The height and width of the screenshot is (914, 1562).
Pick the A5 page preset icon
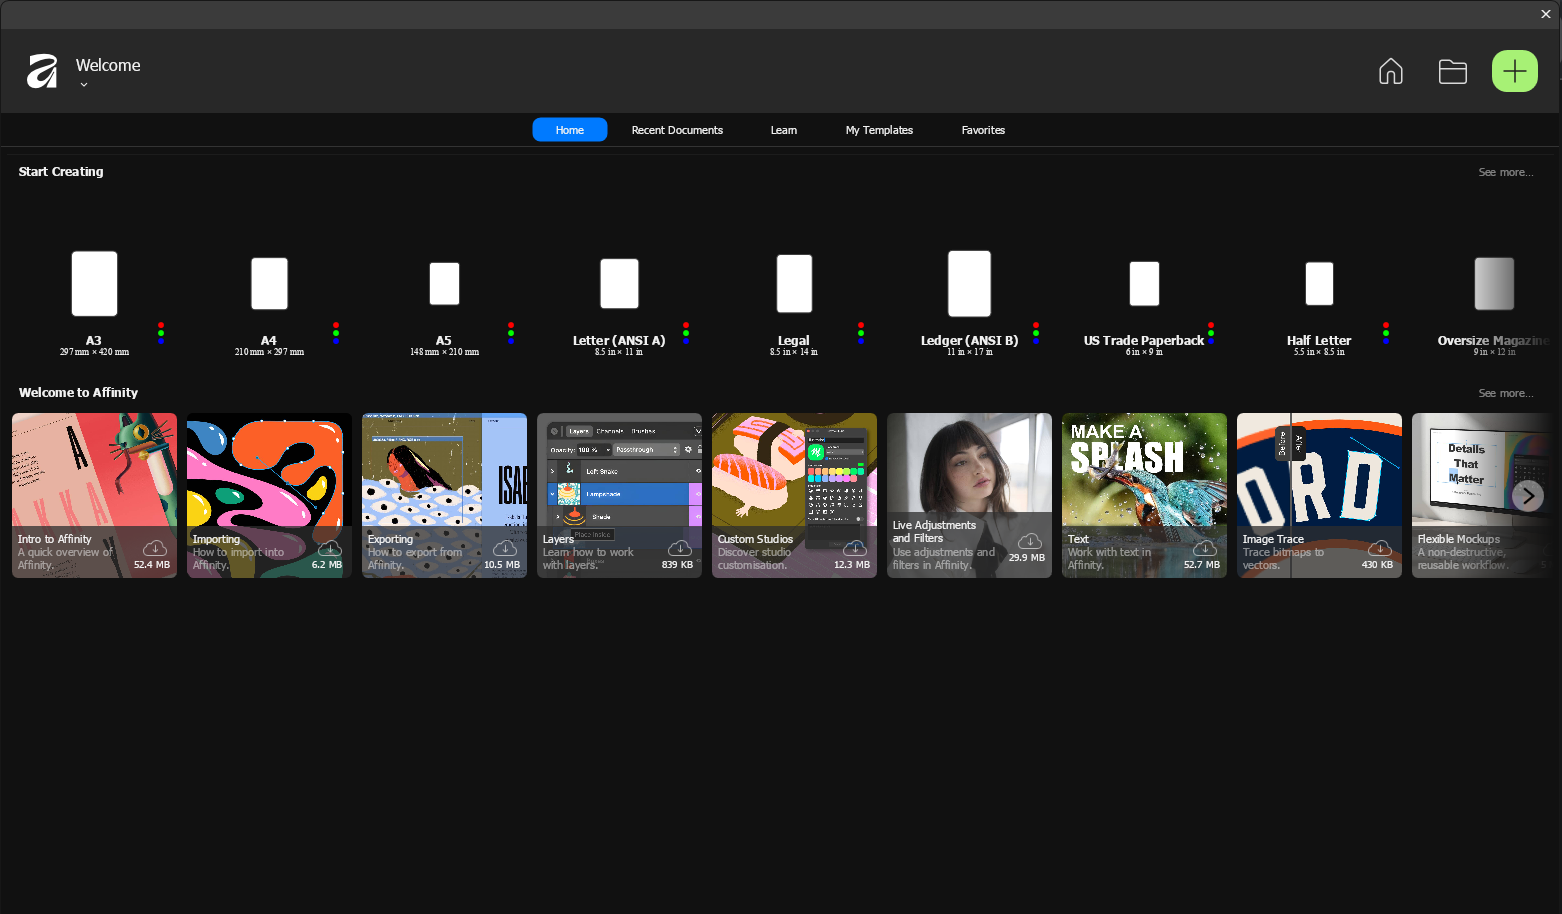[444, 284]
